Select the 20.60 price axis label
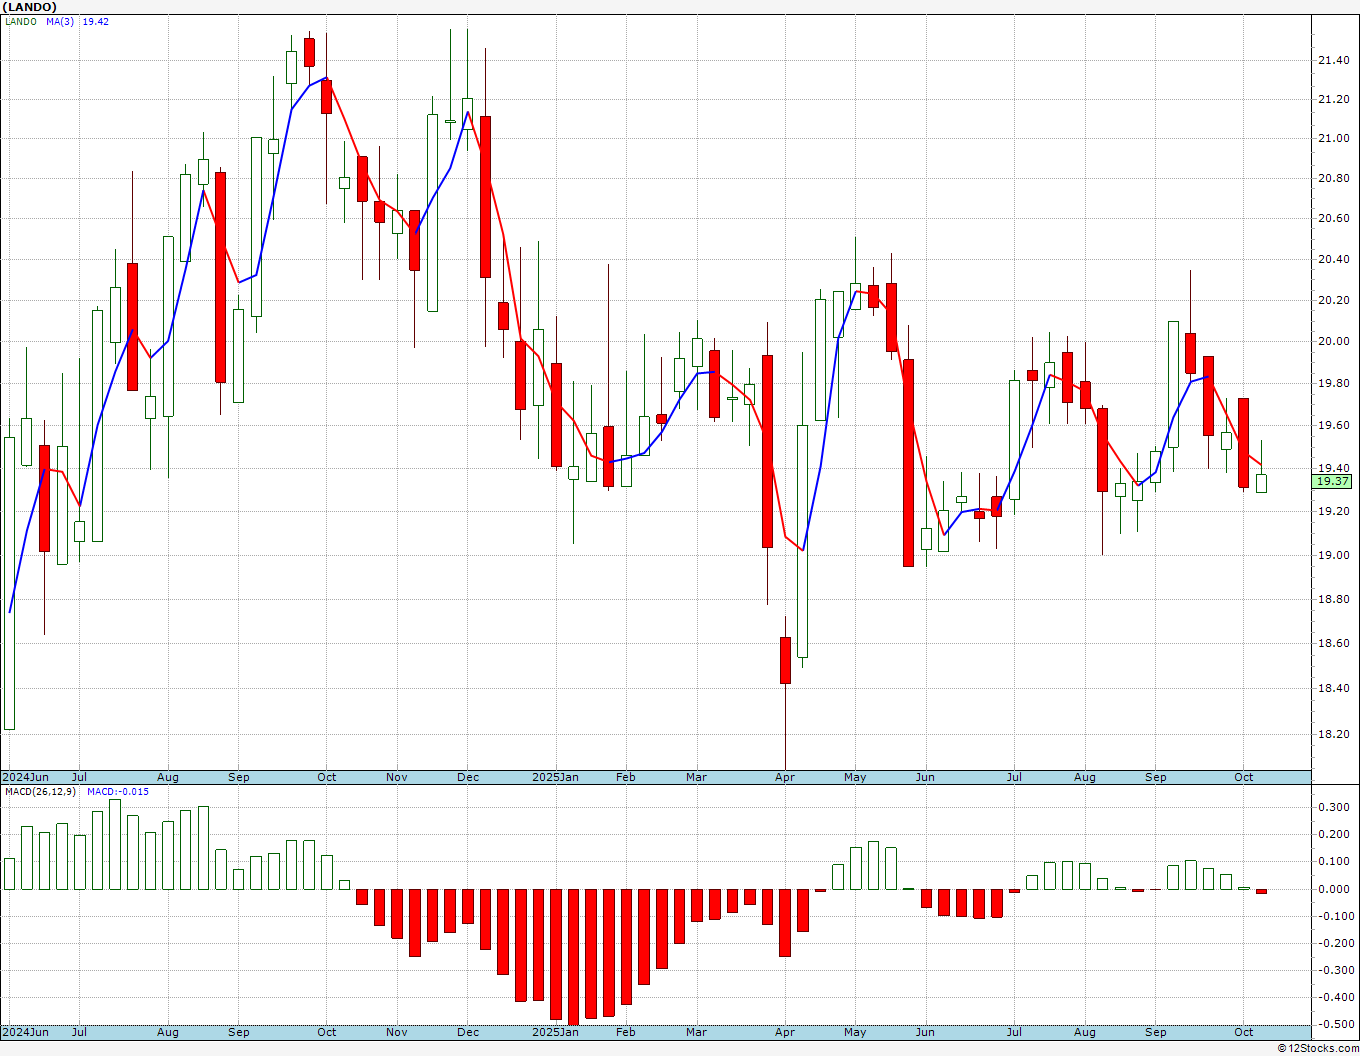The image size is (1360, 1056). point(1332,219)
